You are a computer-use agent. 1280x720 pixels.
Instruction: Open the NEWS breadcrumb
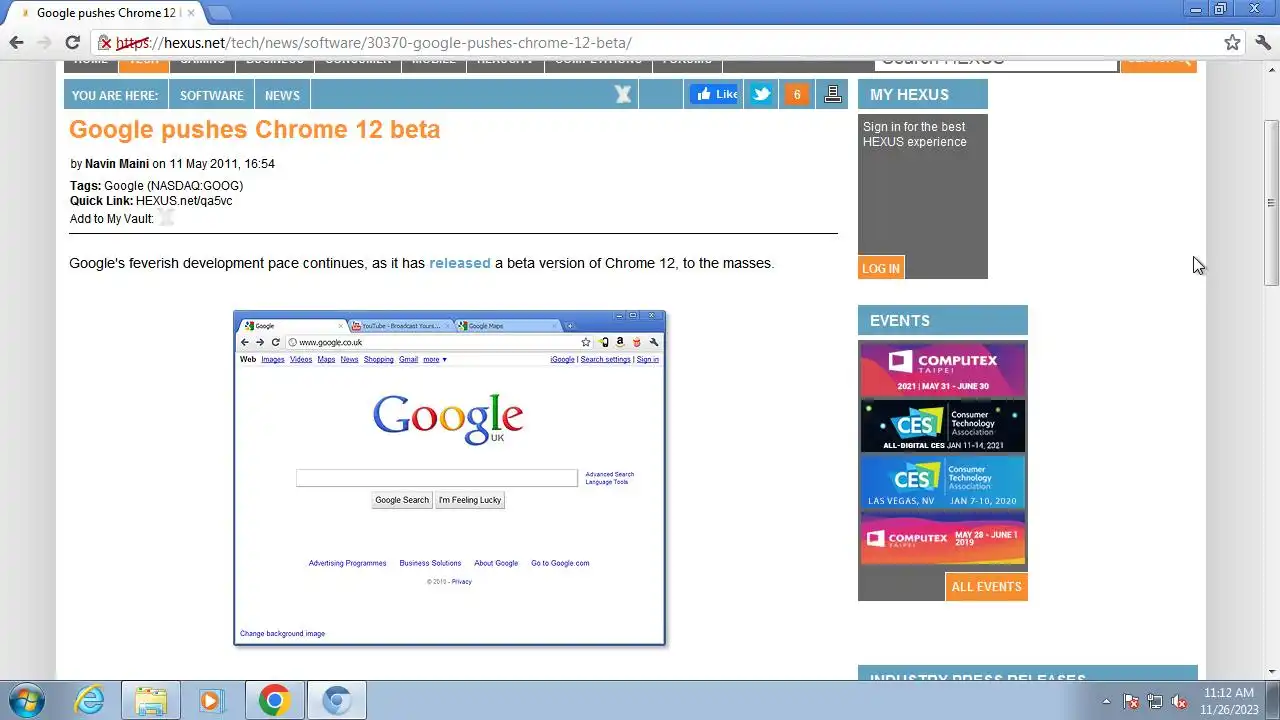282,95
